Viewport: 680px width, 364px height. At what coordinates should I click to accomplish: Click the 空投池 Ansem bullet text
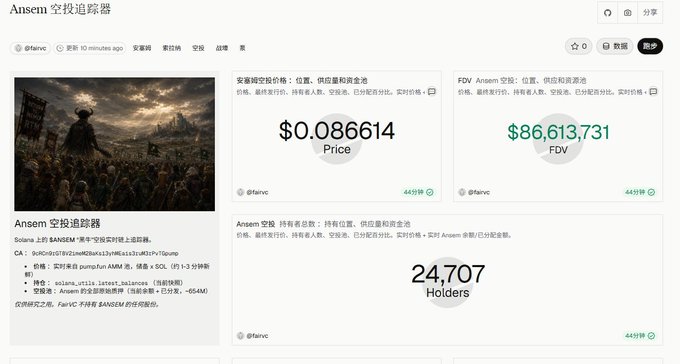121,291
